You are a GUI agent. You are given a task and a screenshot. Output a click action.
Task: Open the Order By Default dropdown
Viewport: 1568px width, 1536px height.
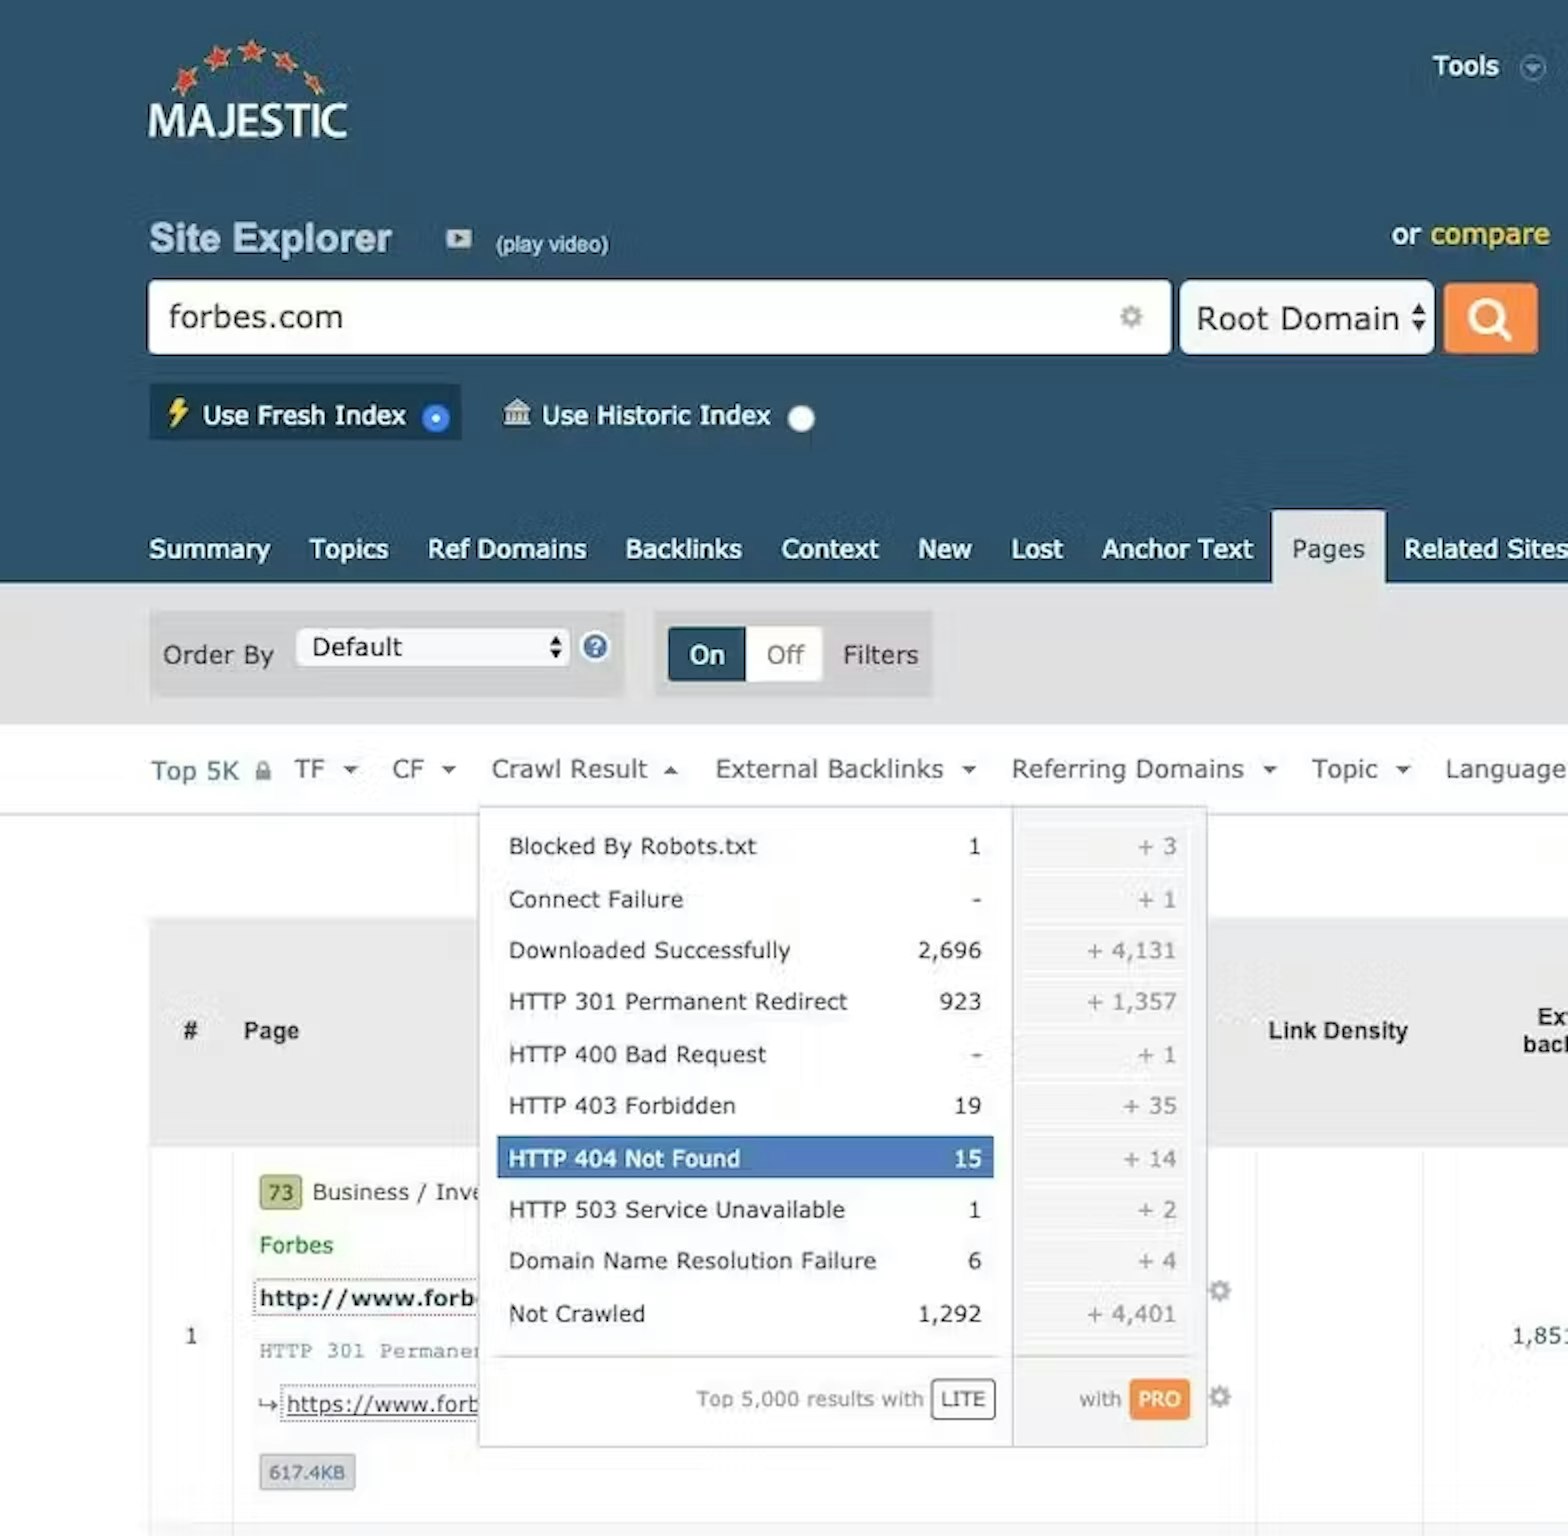[x=432, y=647]
